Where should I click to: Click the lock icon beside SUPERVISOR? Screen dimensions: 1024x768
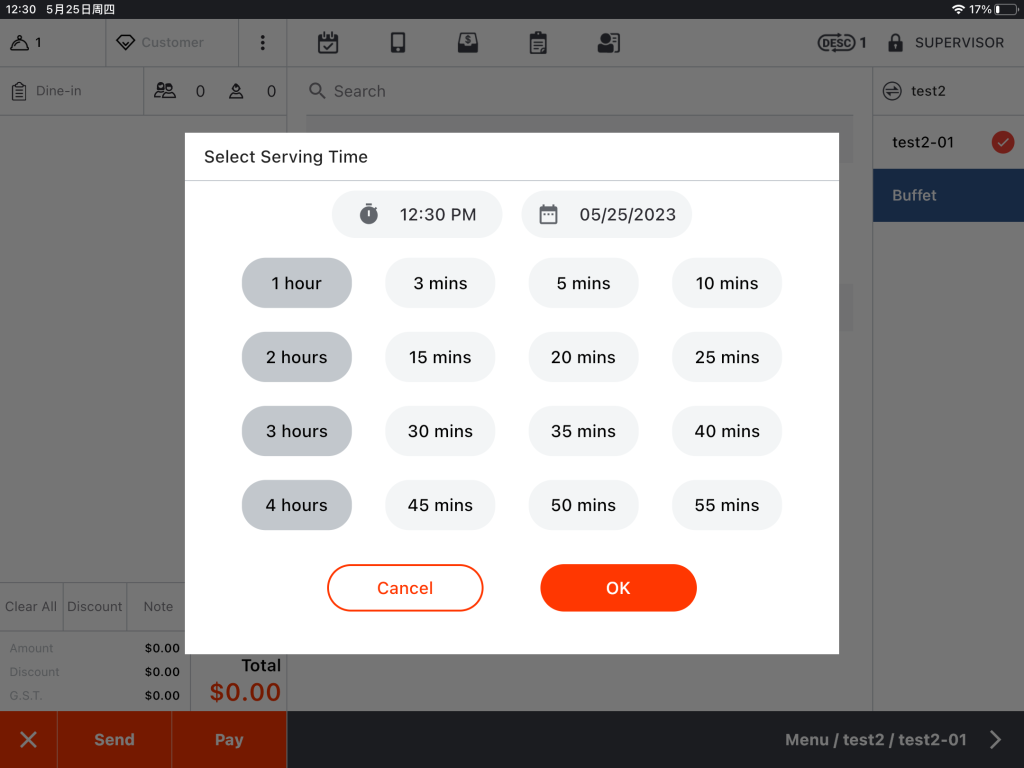(894, 43)
